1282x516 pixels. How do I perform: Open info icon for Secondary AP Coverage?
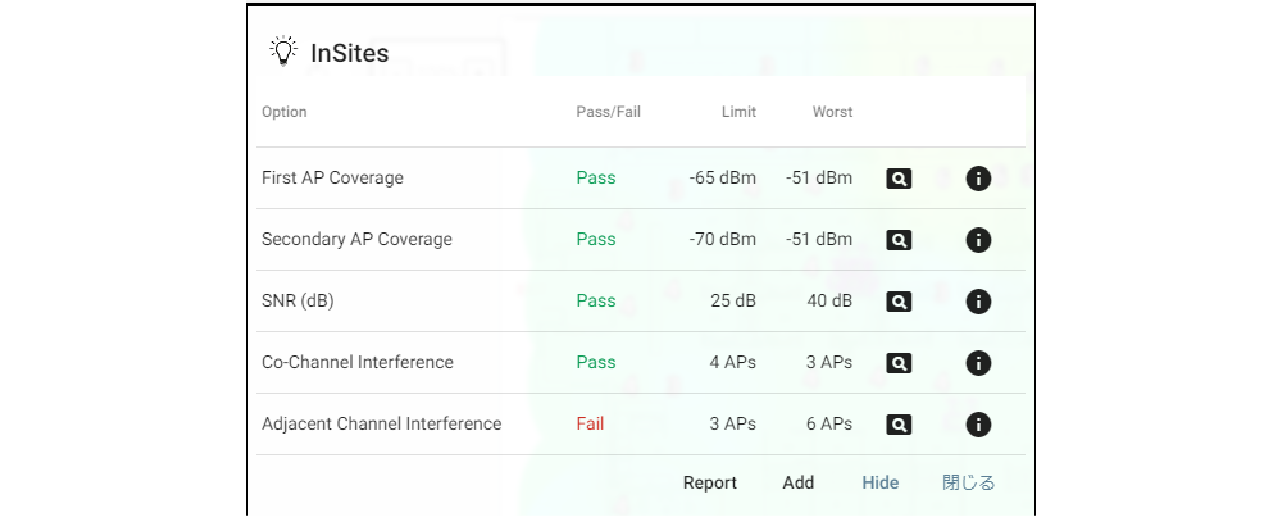pyautogui.click(x=978, y=240)
